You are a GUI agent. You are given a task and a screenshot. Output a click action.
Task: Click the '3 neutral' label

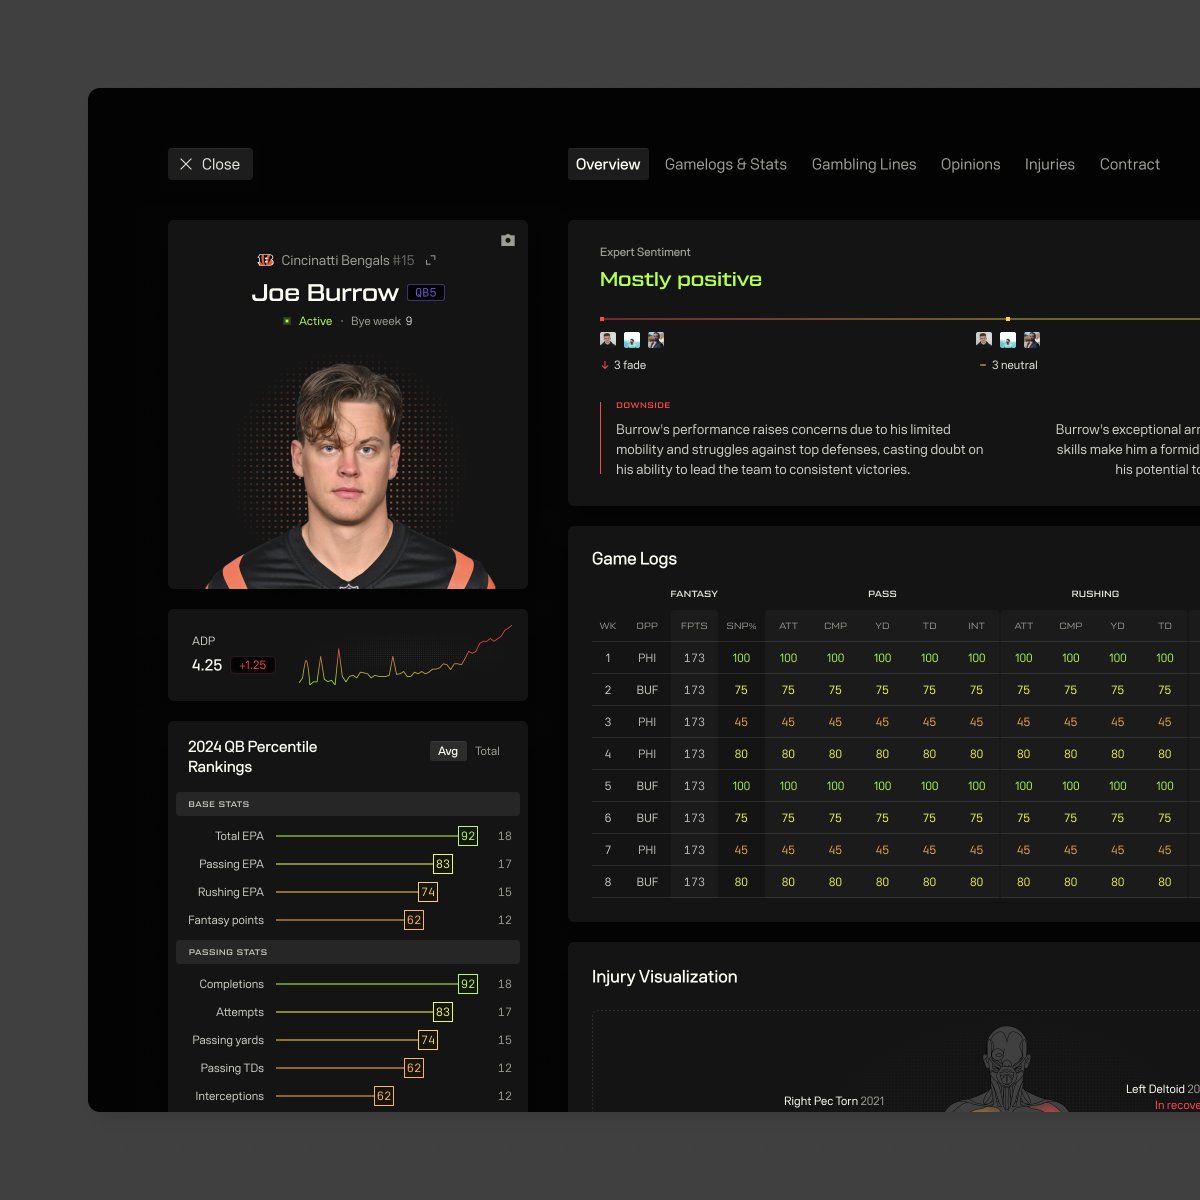click(x=1014, y=366)
